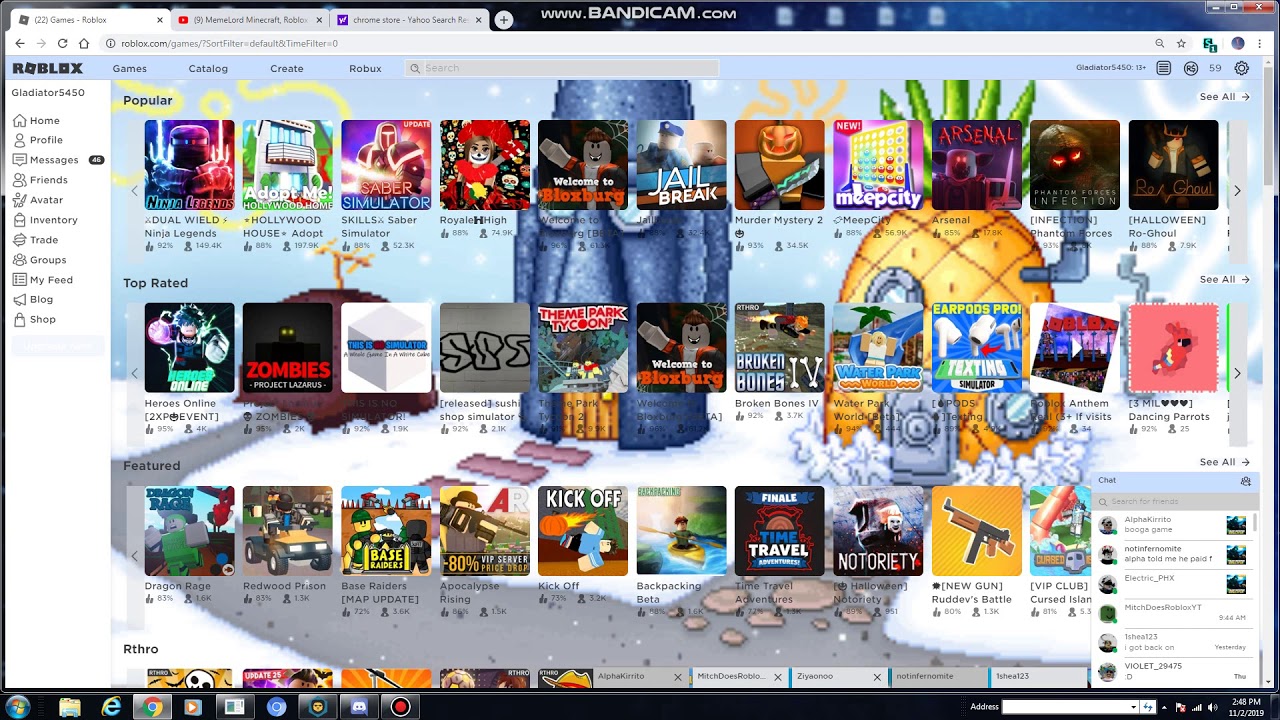Click See All for Top Rated games
Image resolution: width=1280 pixels, height=720 pixels.
(1224, 280)
